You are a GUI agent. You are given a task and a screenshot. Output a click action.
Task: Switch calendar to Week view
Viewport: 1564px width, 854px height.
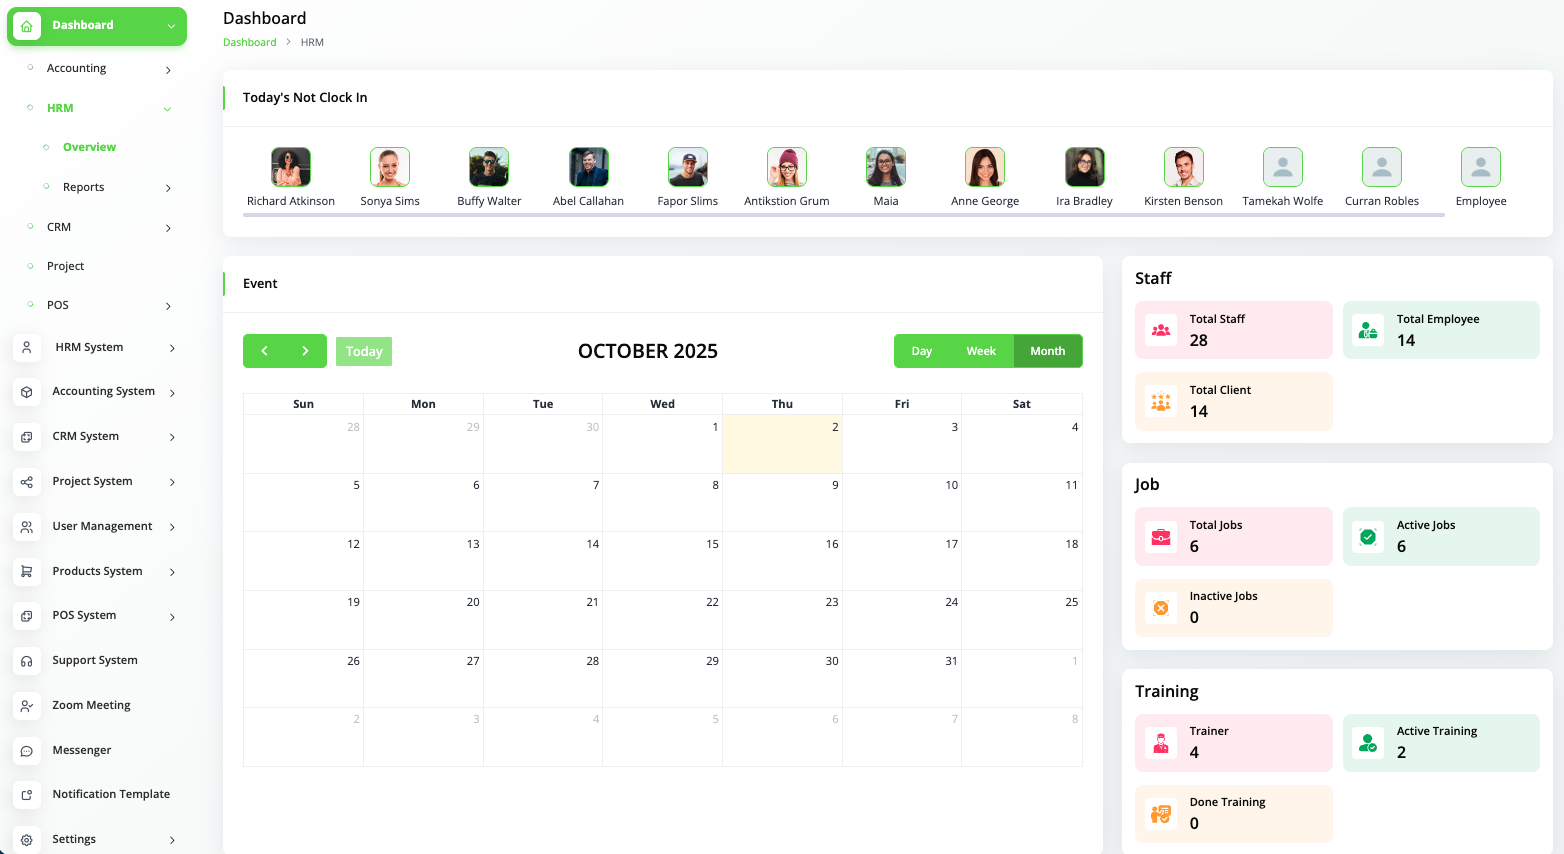point(981,351)
